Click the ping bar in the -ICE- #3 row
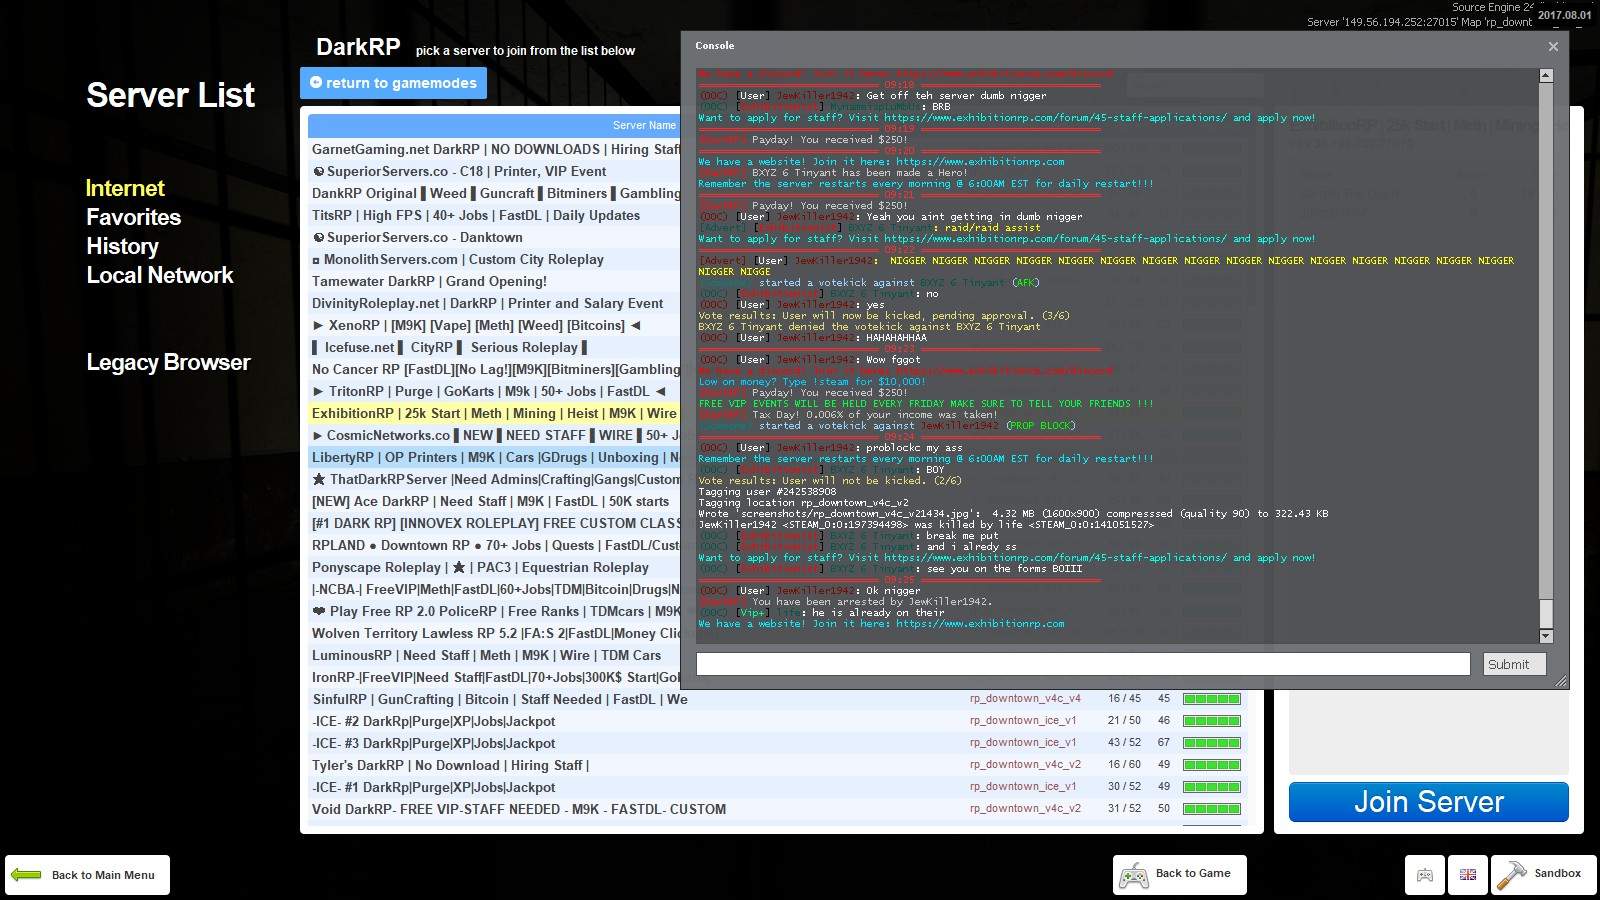The height and width of the screenshot is (900, 1600). 1212,743
